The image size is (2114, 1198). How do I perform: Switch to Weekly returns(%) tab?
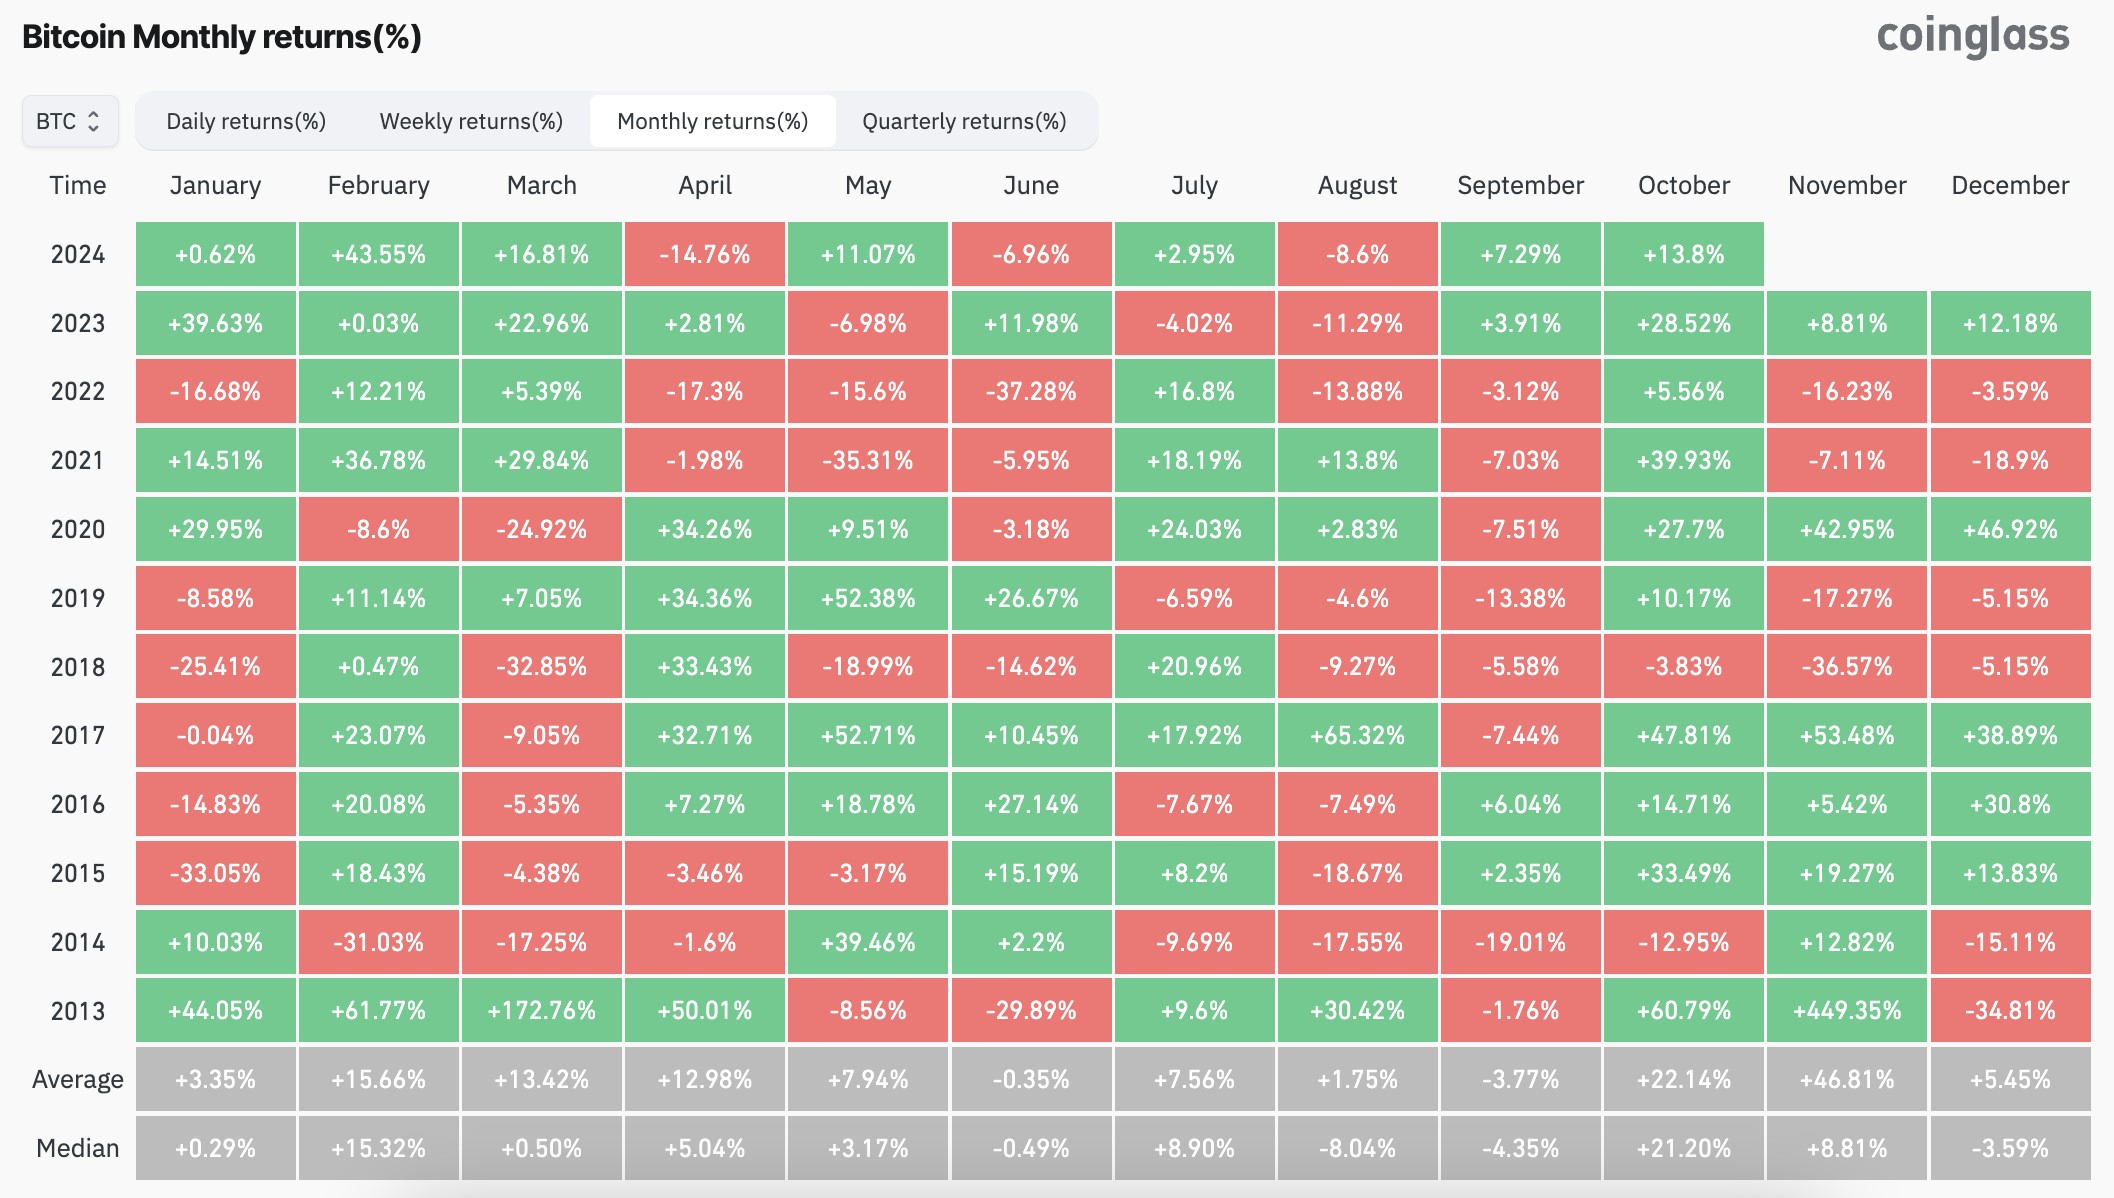(471, 121)
